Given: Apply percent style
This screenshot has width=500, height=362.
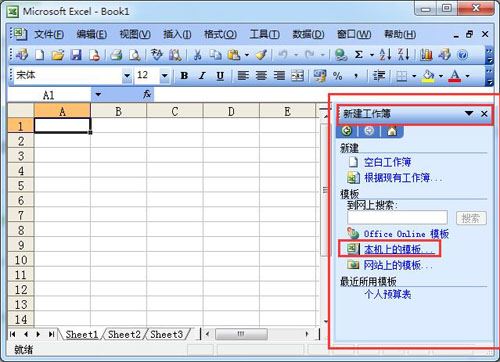Looking at the screenshot, I should coord(338,76).
